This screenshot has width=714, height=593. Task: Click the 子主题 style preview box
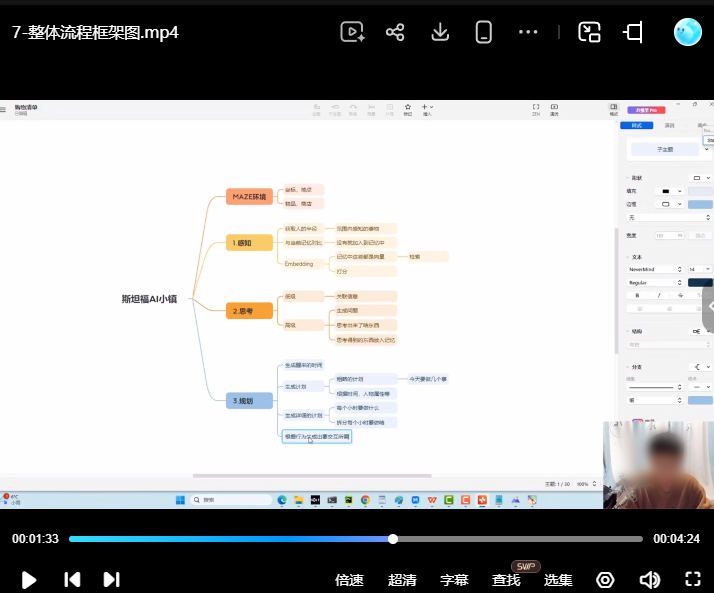665,149
